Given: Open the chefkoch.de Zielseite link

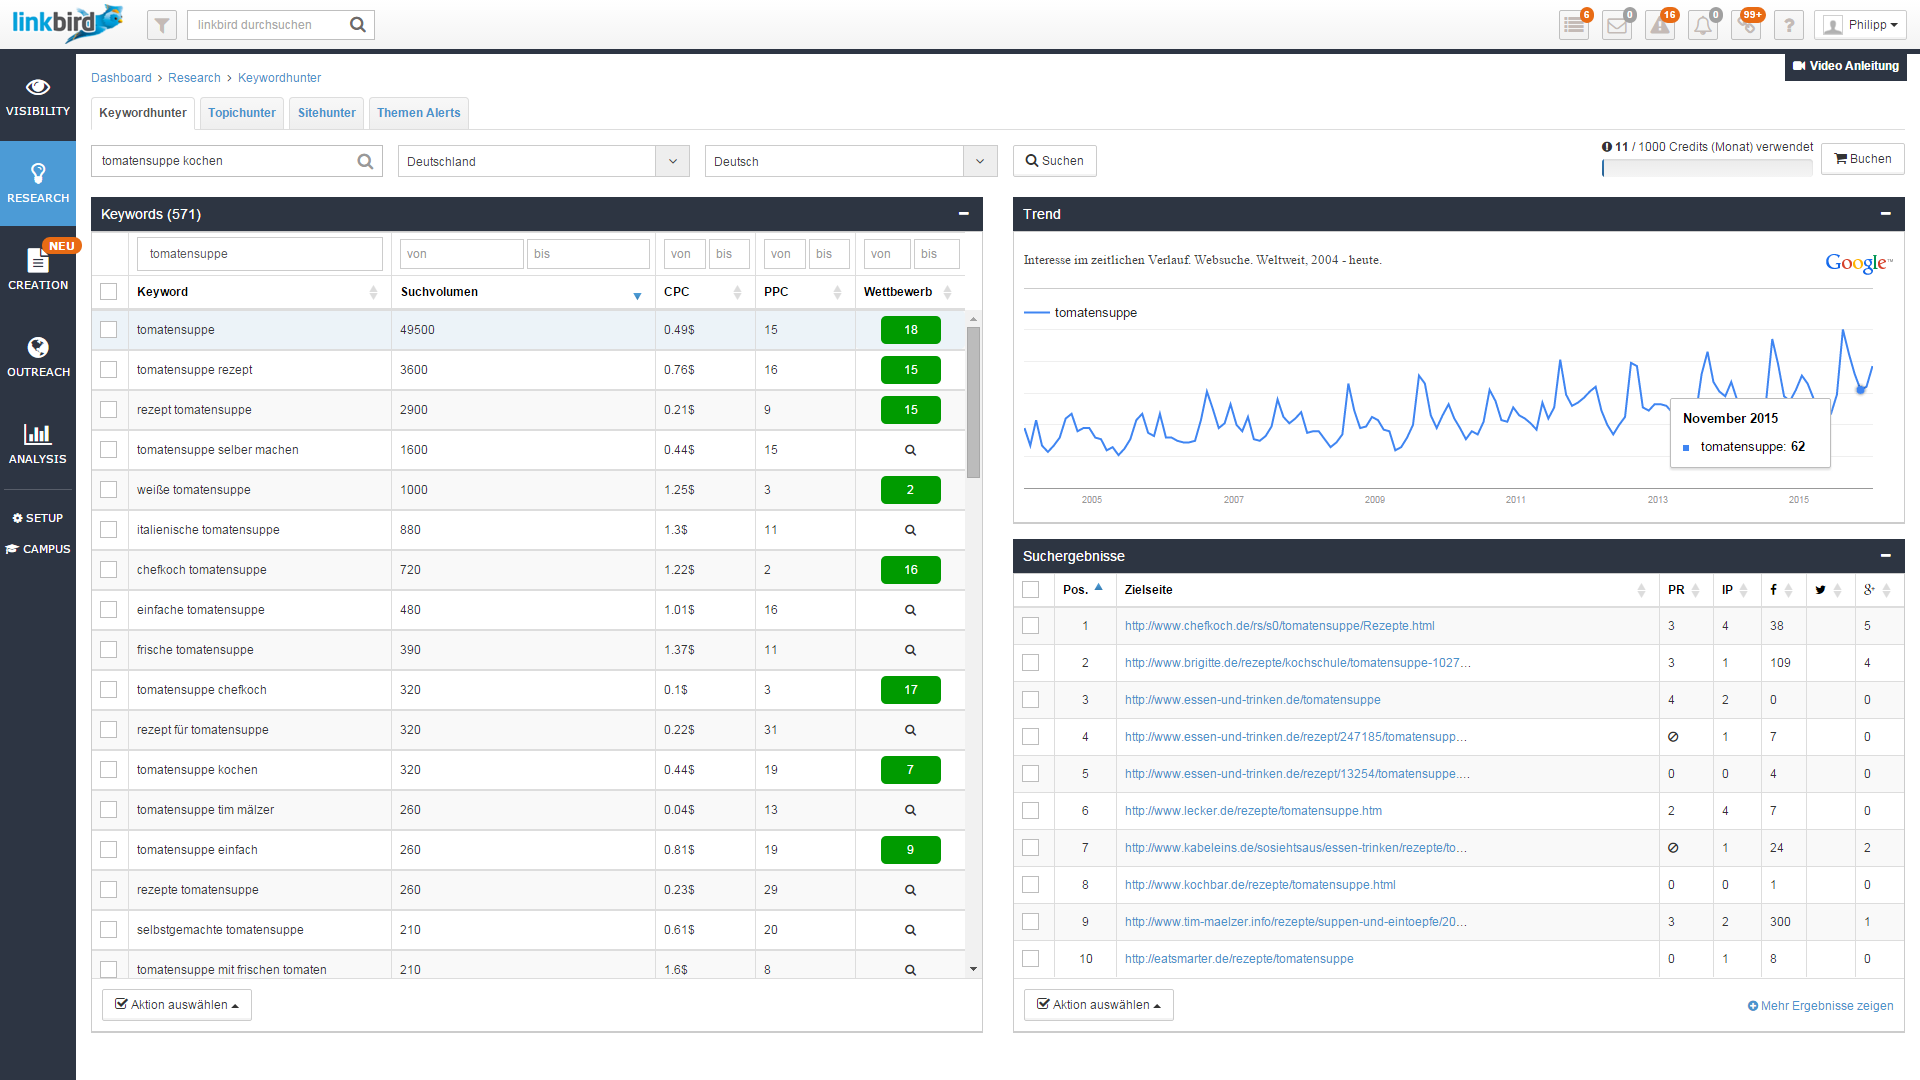Looking at the screenshot, I should tap(1279, 625).
